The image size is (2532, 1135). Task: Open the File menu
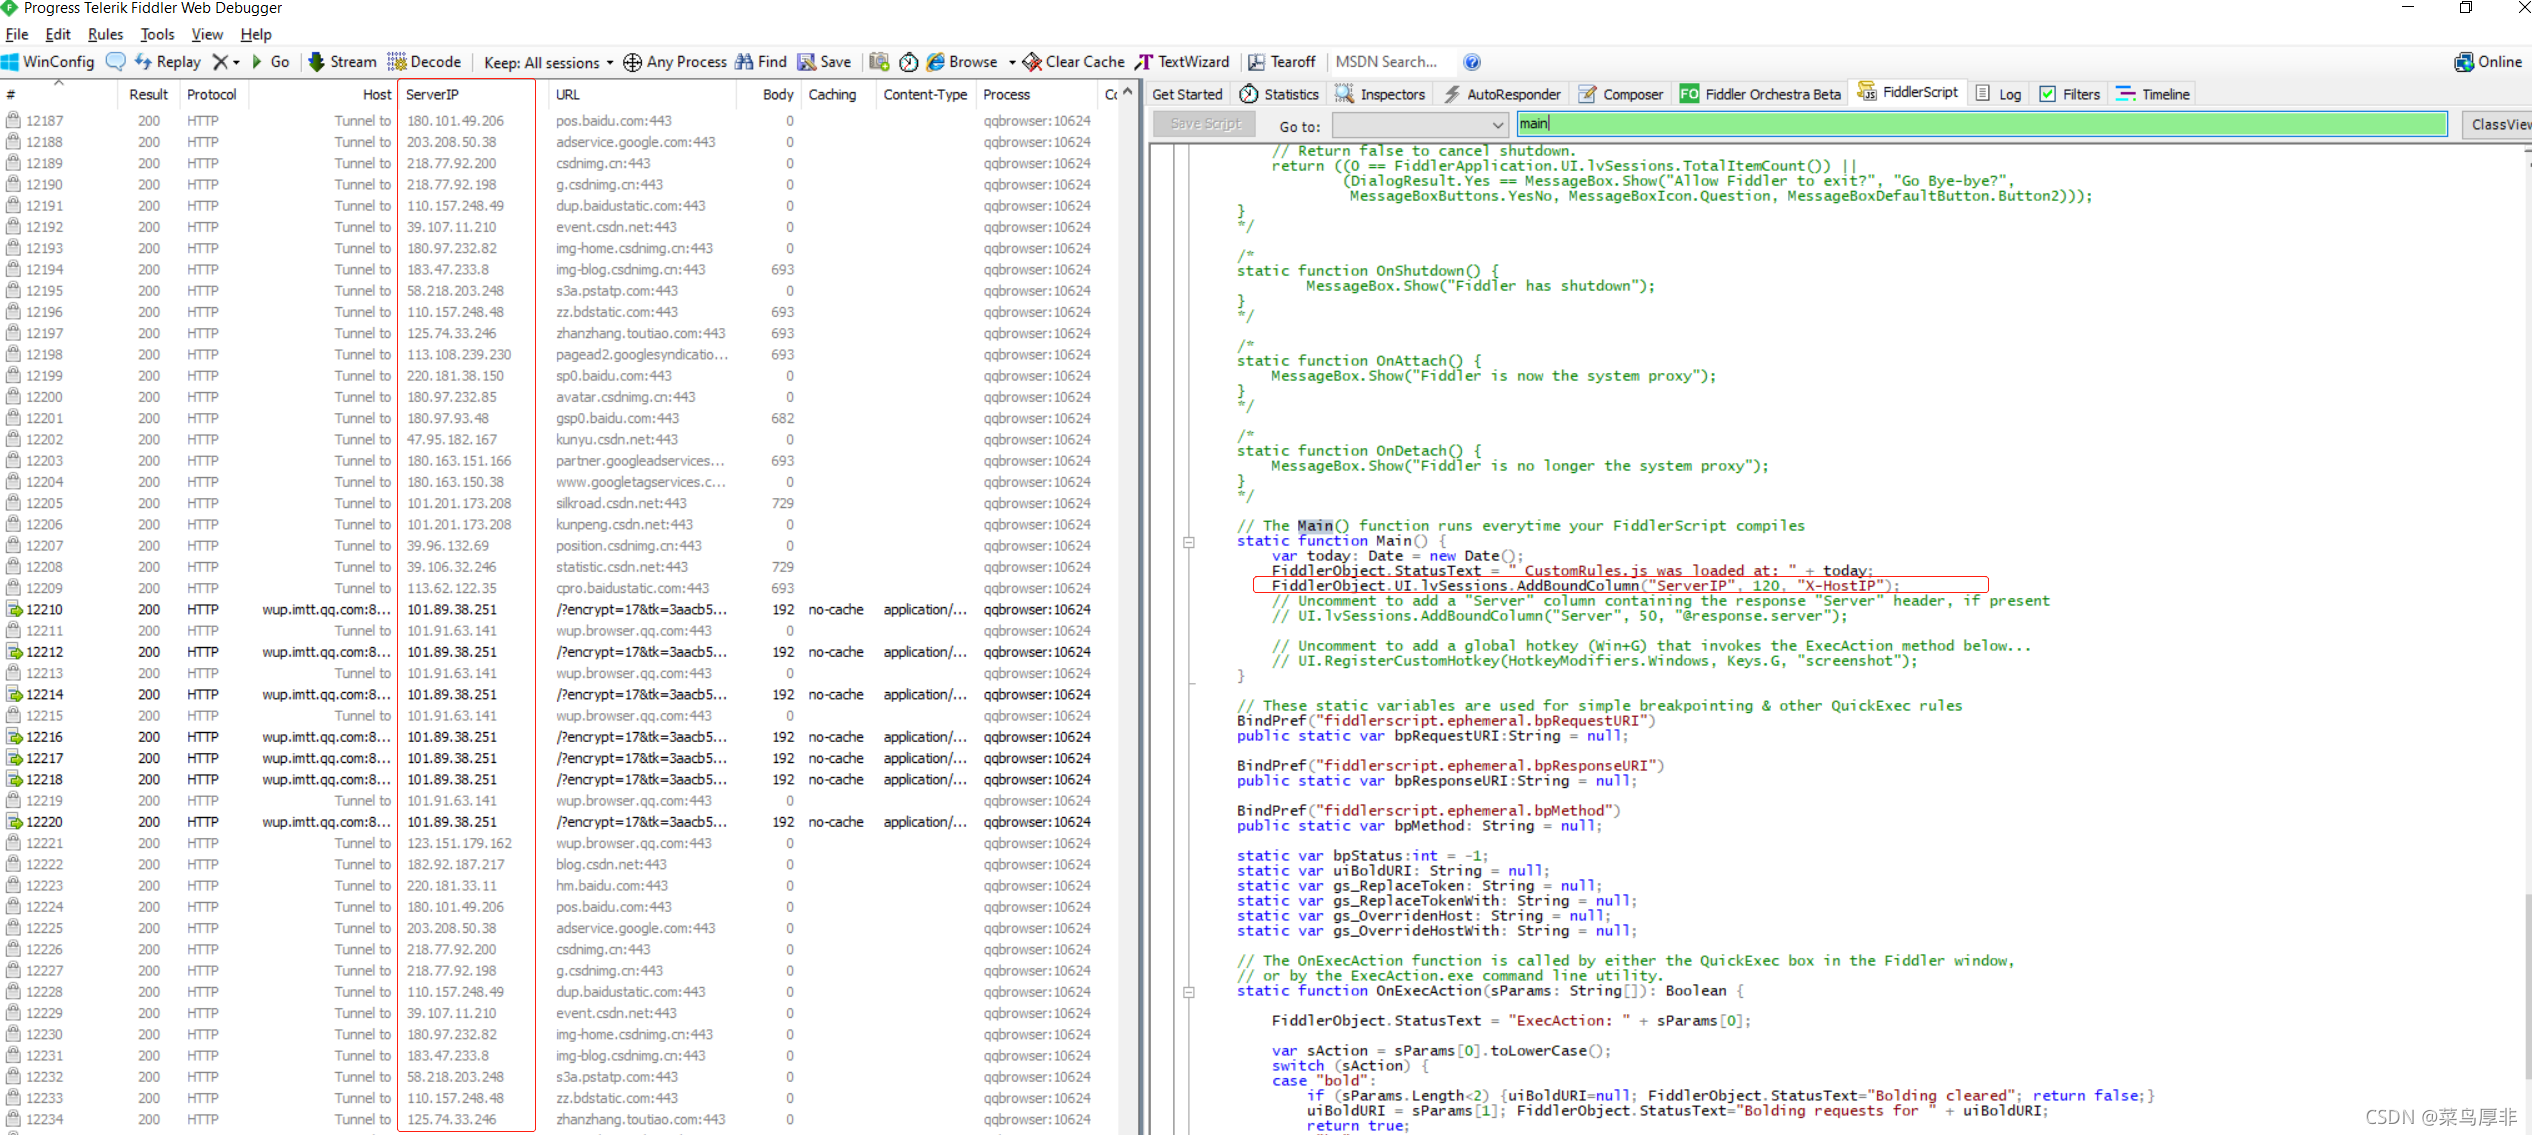17,34
